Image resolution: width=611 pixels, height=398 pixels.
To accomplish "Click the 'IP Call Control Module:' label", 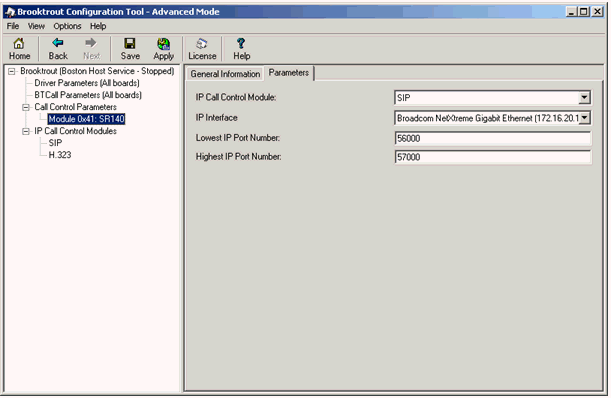I will point(236,97).
